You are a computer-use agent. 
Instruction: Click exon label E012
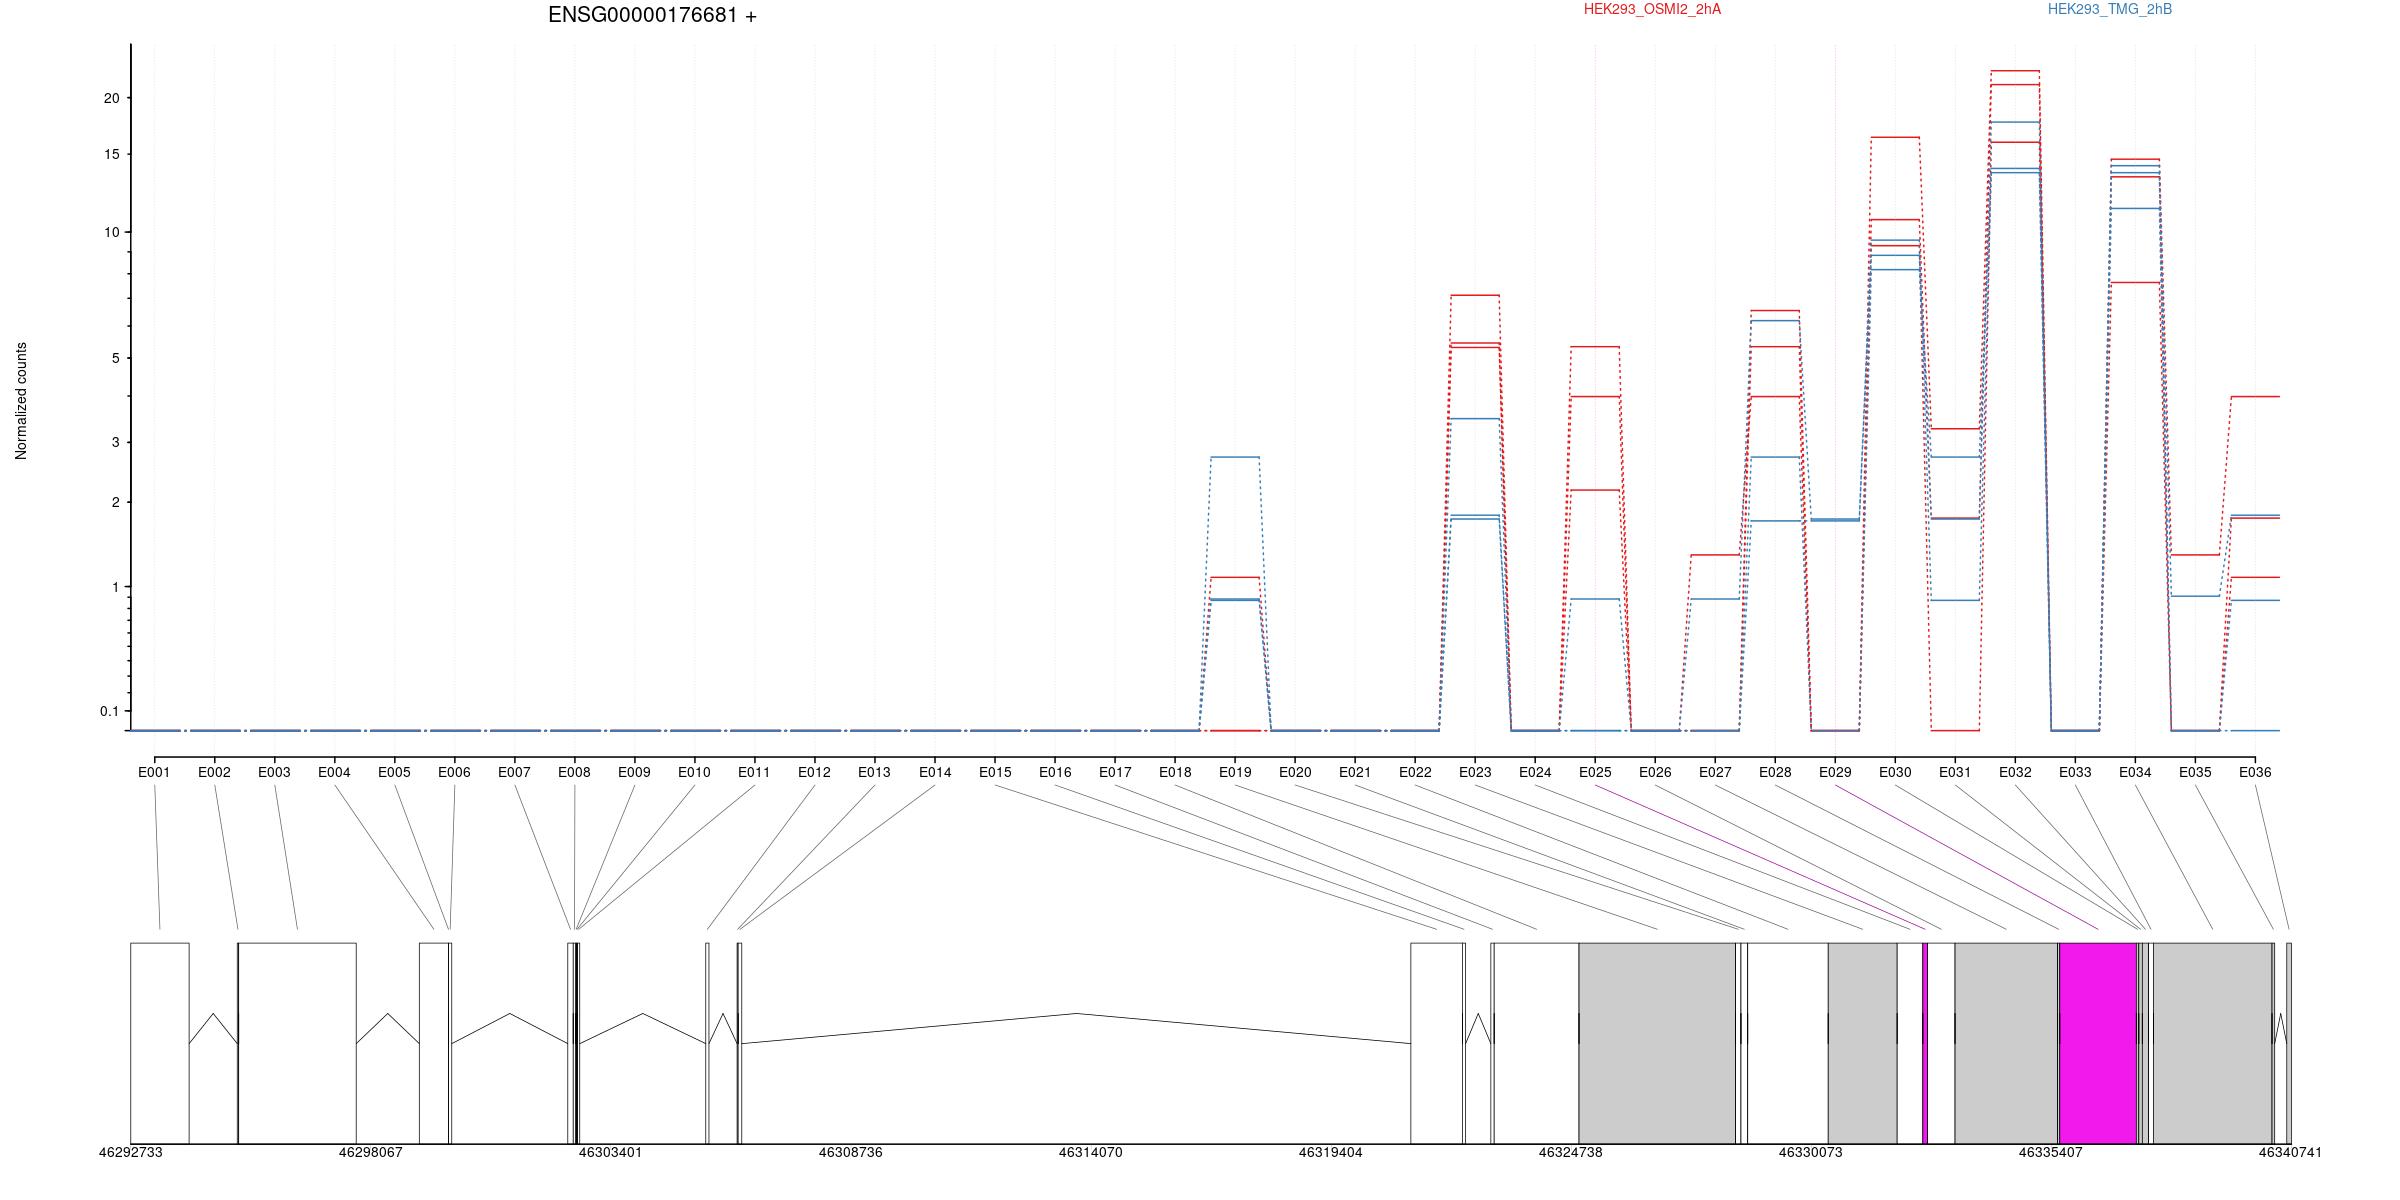tap(814, 772)
